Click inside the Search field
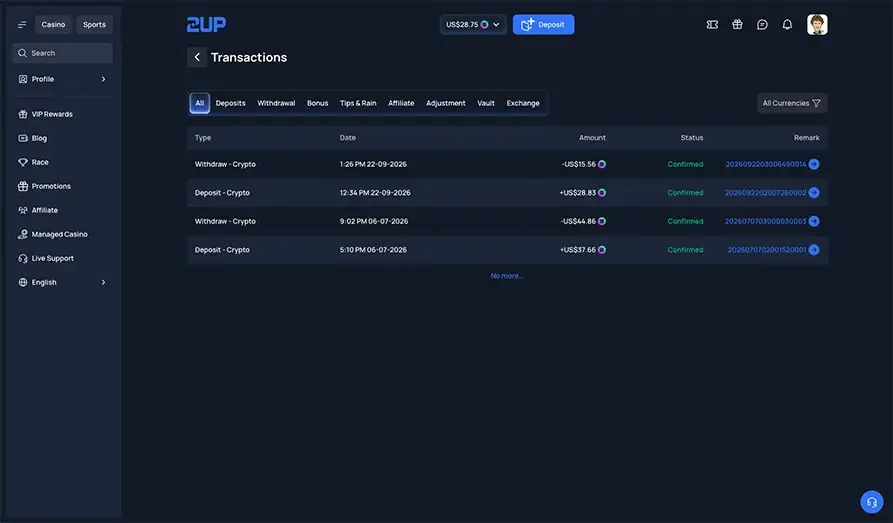Image resolution: width=893 pixels, height=523 pixels. point(62,53)
